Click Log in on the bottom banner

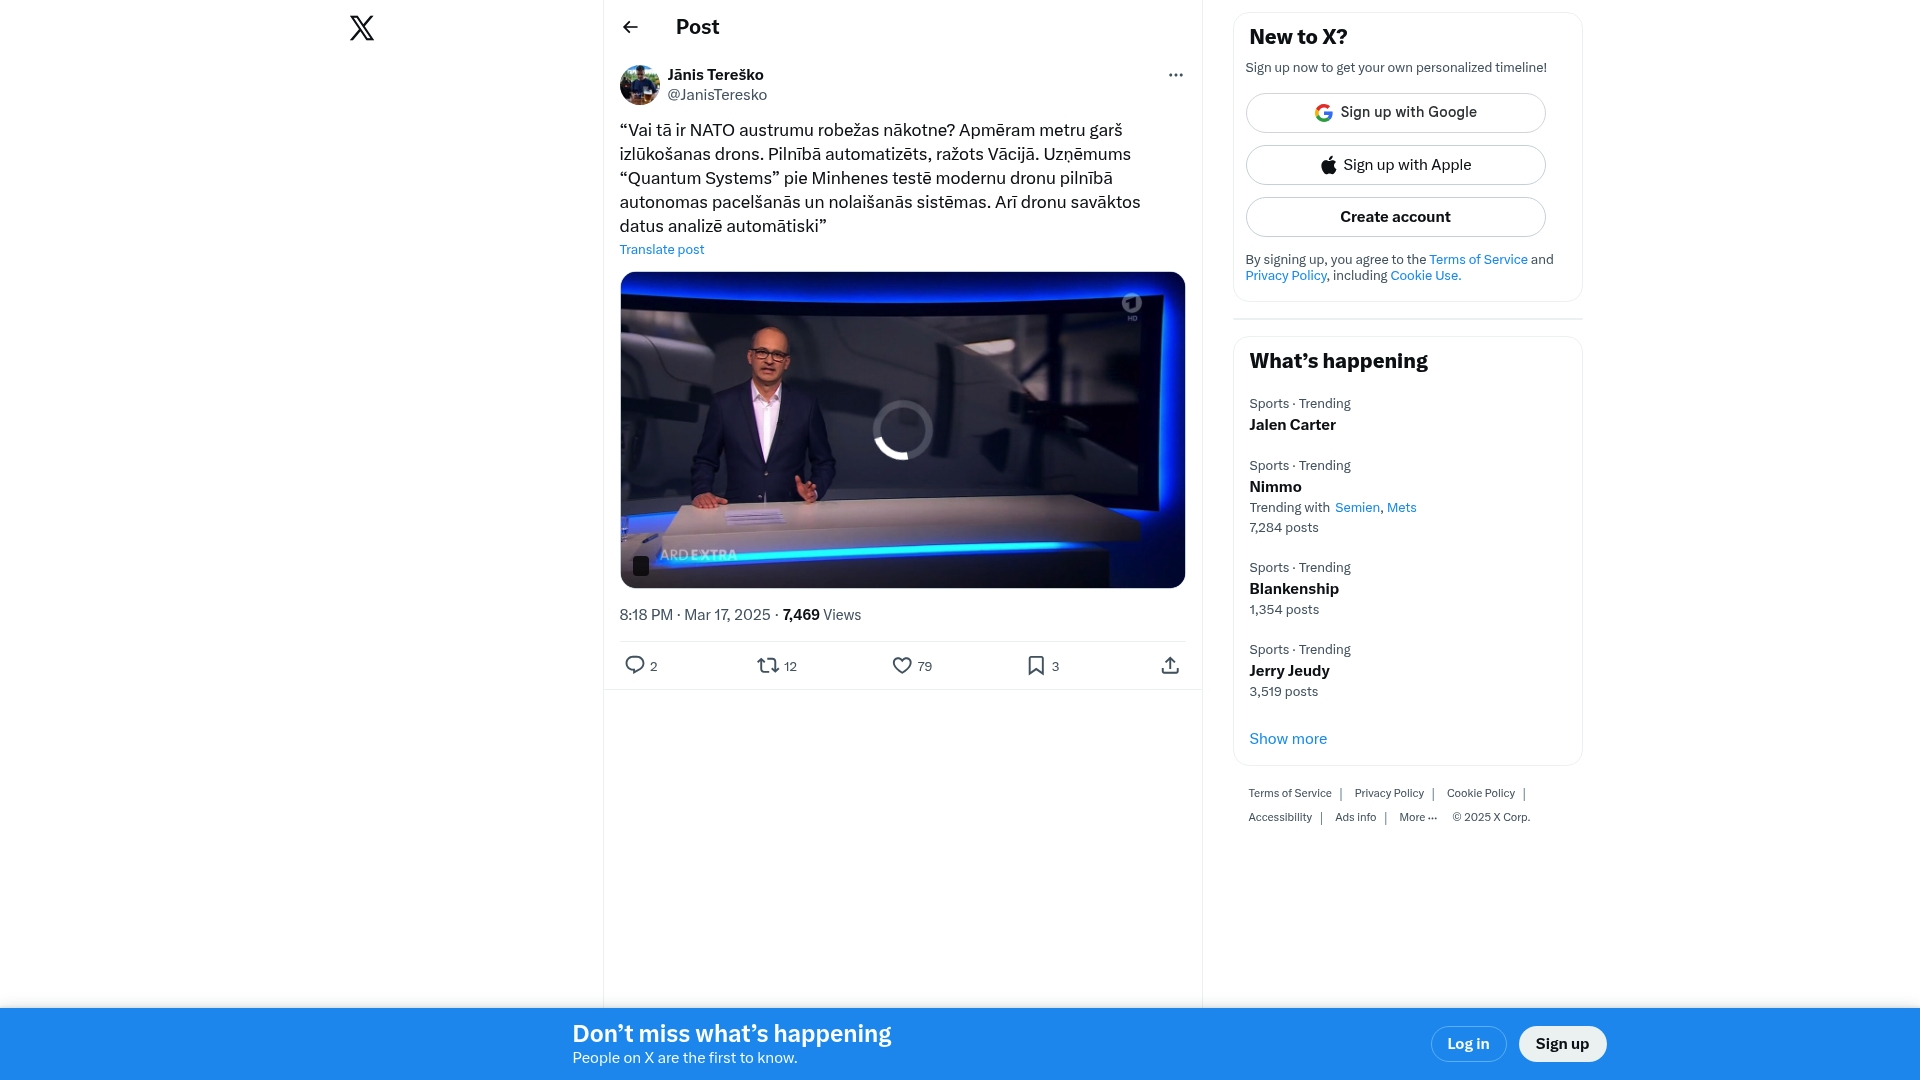1467,1044
